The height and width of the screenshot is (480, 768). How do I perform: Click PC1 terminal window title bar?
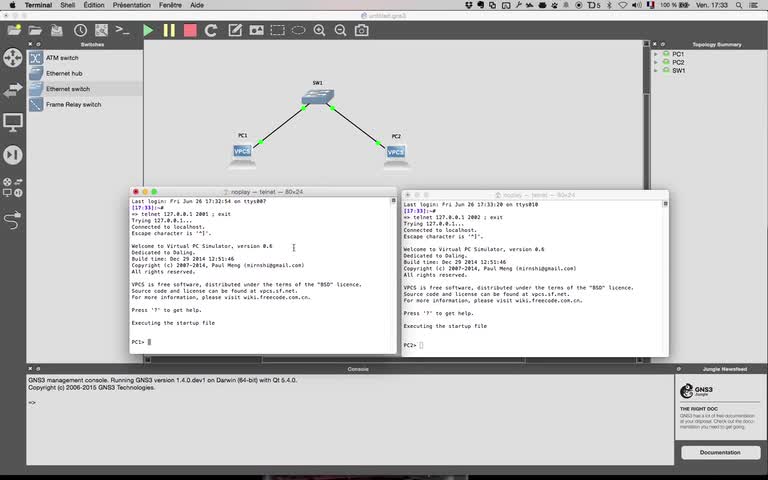point(263,192)
